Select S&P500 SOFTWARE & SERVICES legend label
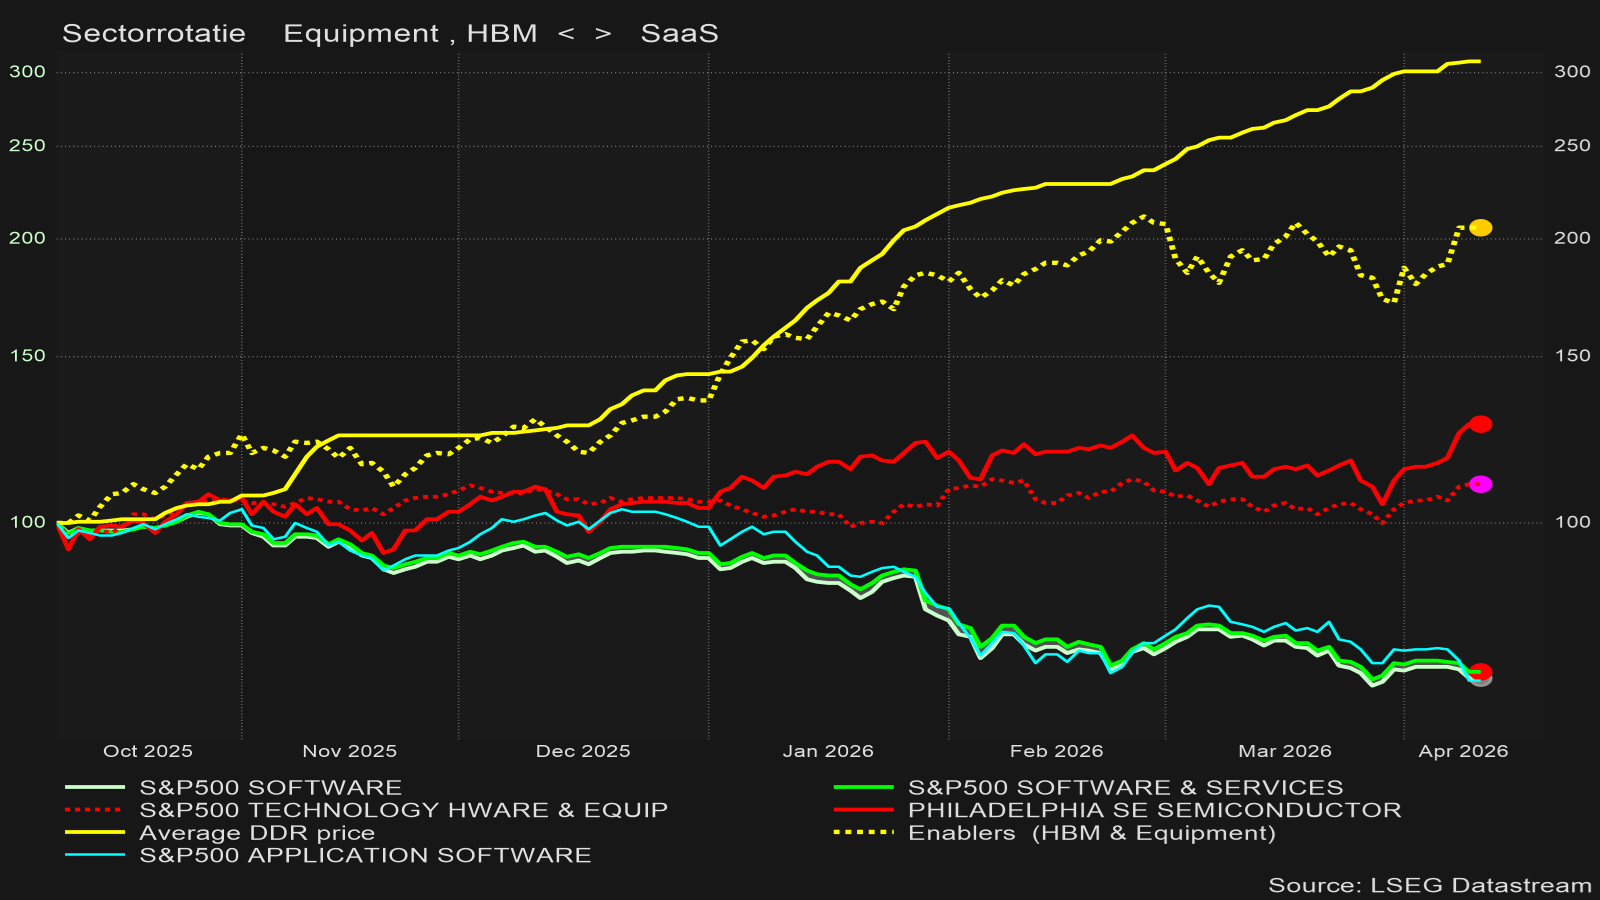 tap(1125, 788)
